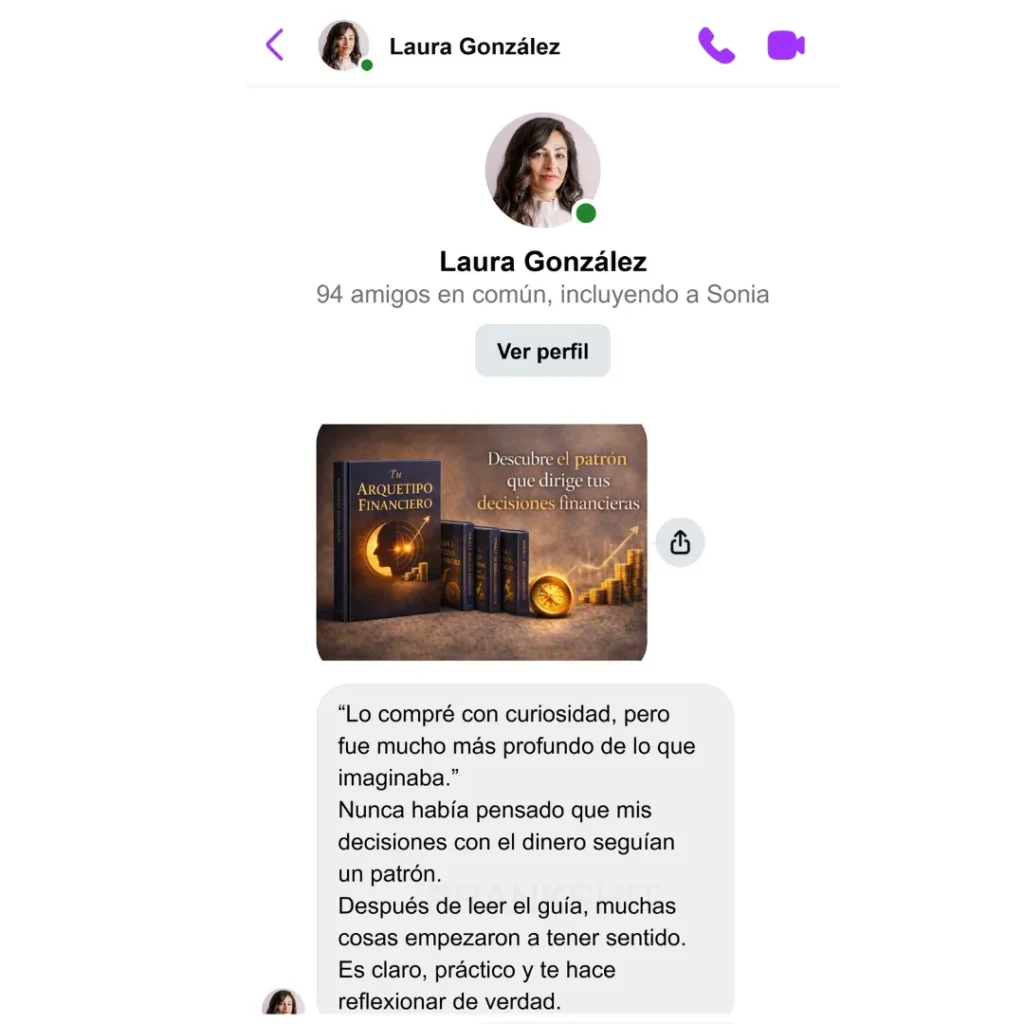This screenshot has width=1024, height=1024.
Task: Click the Descubre el patrón headline text
Action: (x=559, y=481)
